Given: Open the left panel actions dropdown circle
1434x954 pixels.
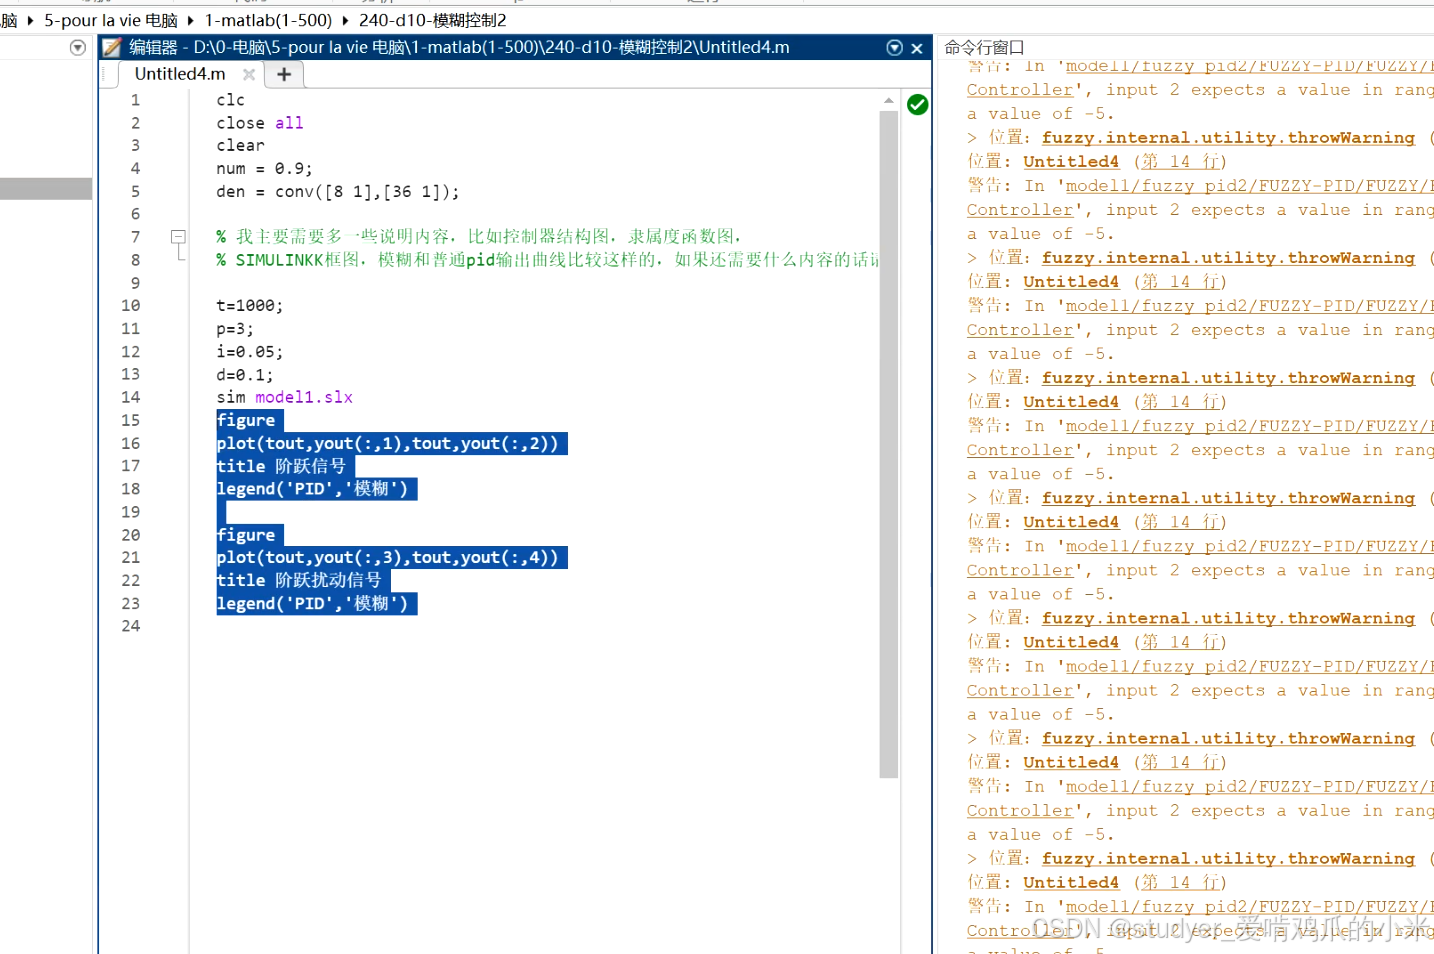Looking at the screenshot, I should pyautogui.click(x=78, y=48).
